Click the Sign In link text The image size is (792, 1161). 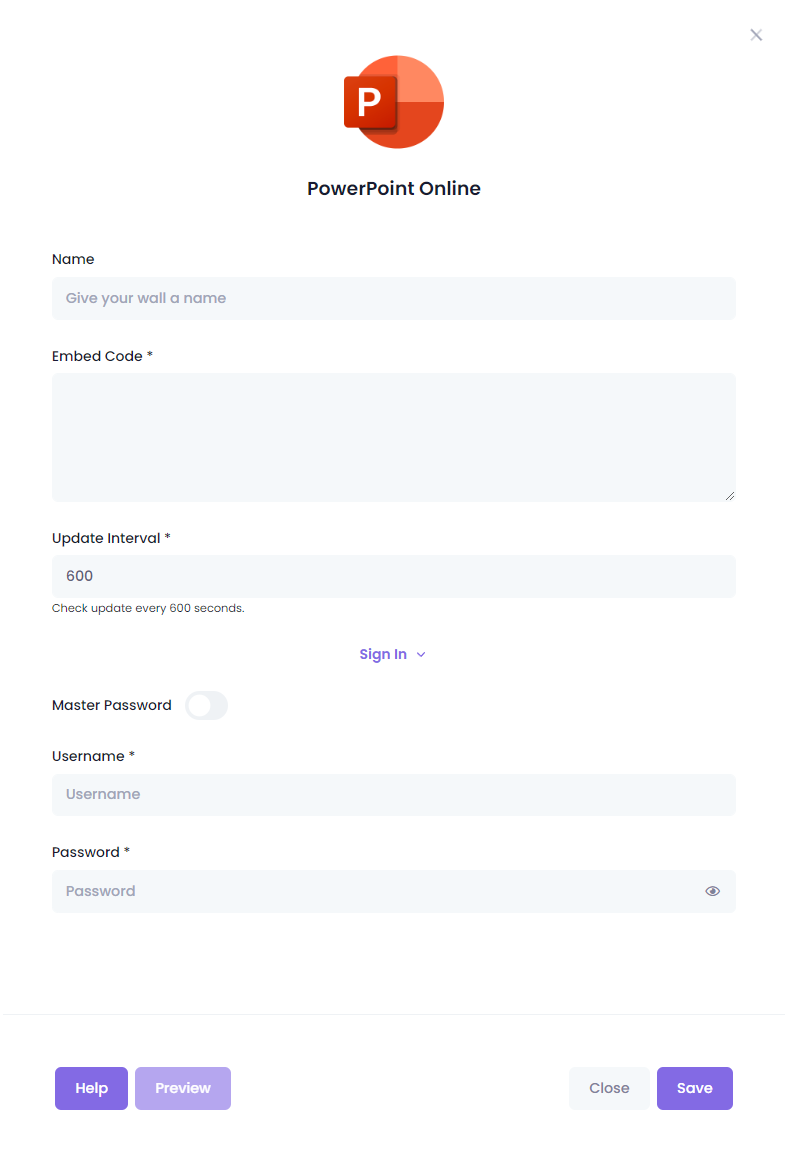(x=383, y=655)
